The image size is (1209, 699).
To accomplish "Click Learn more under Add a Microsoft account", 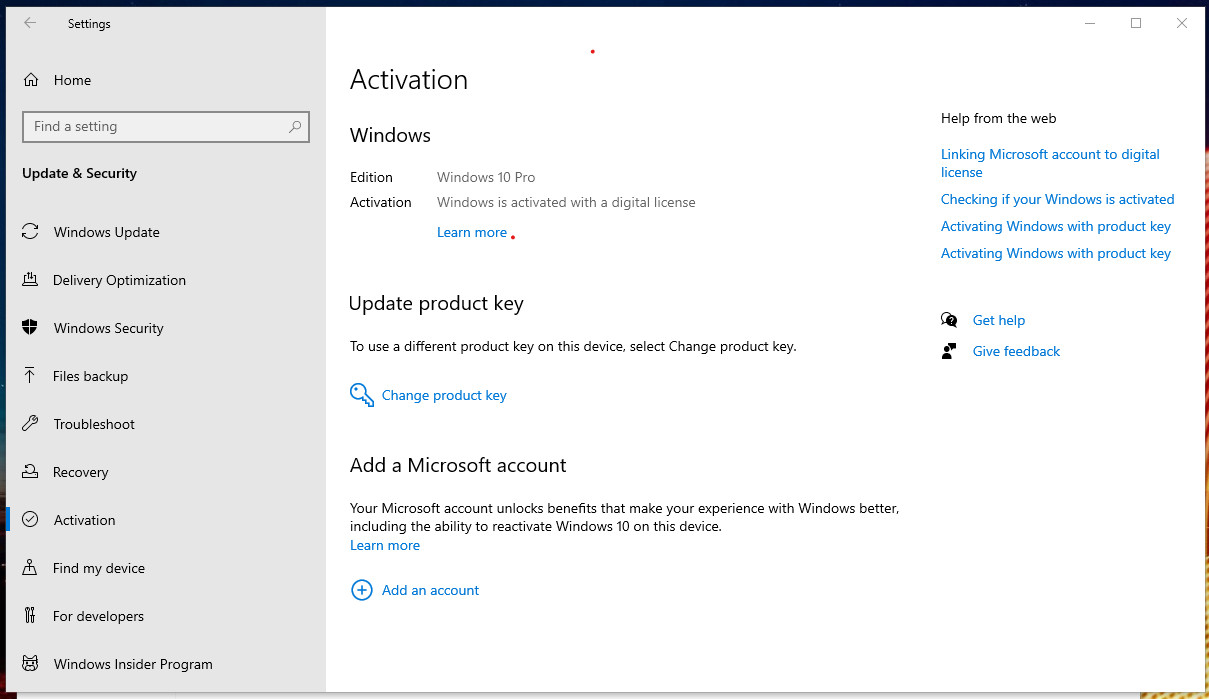I will coord(385,545).
